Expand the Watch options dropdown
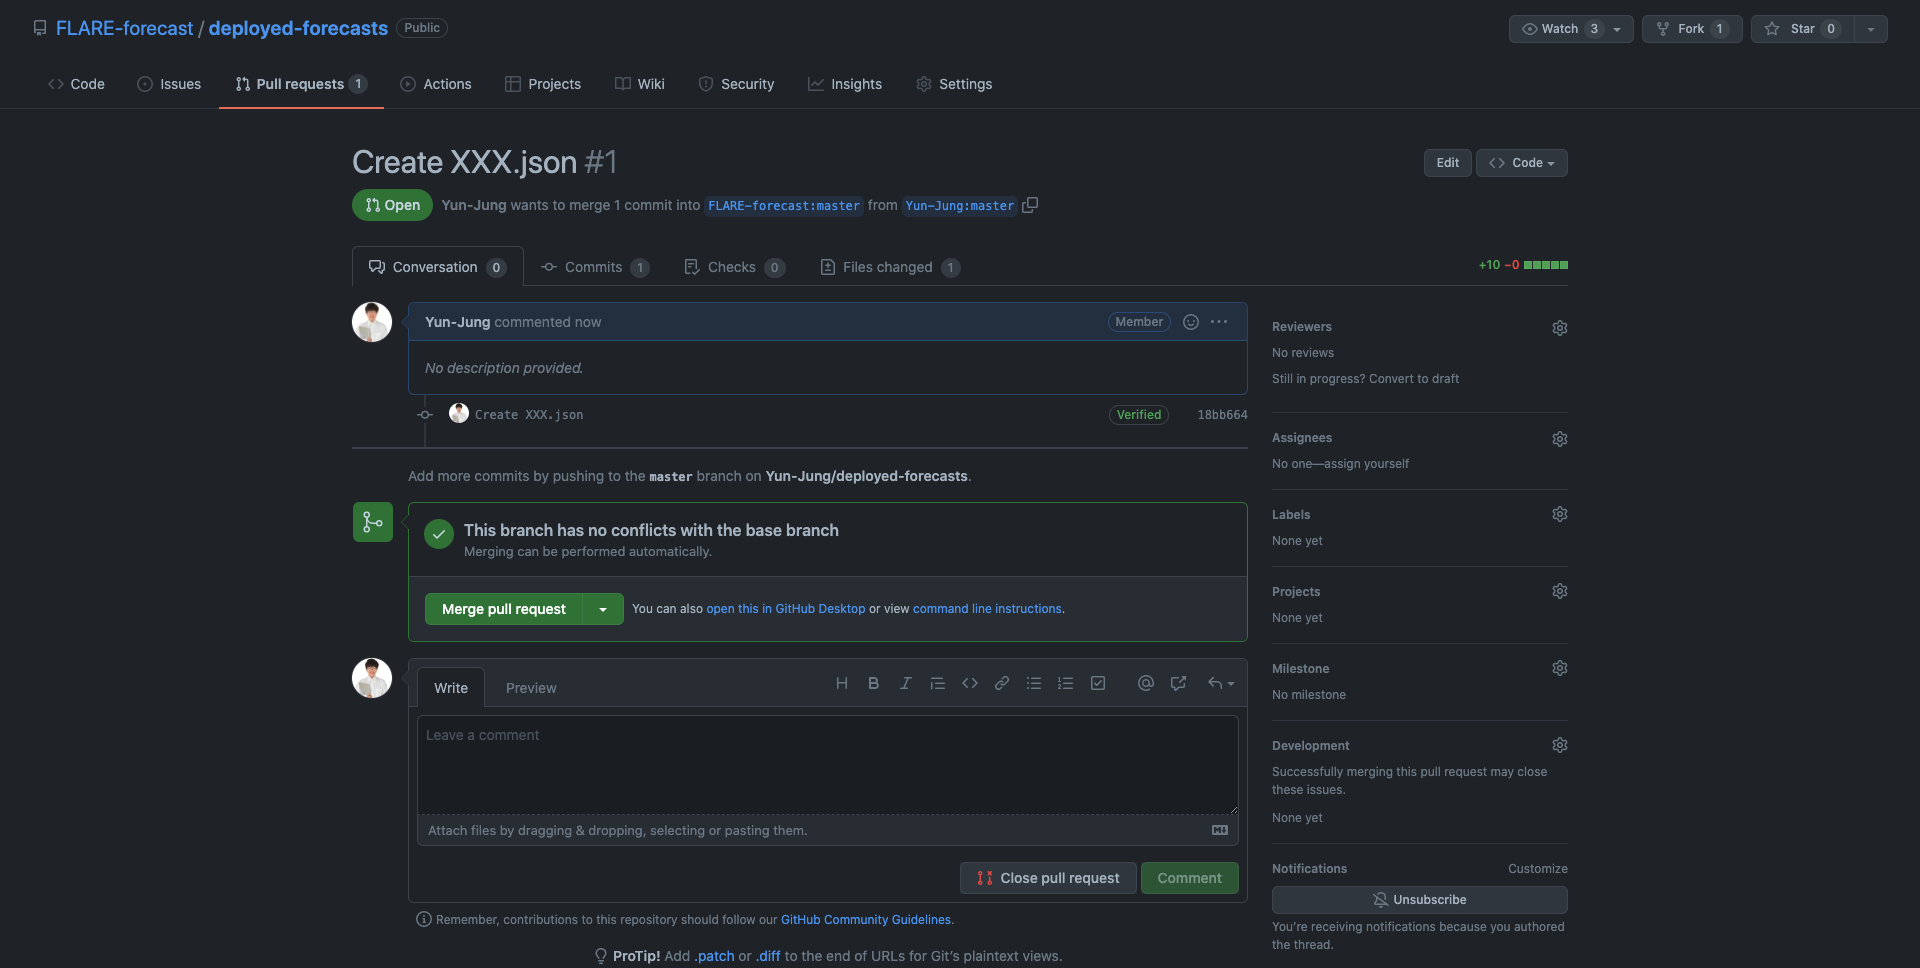Screen dimensions: 1920x968 pyautogui.click(x=1571, y=29)
